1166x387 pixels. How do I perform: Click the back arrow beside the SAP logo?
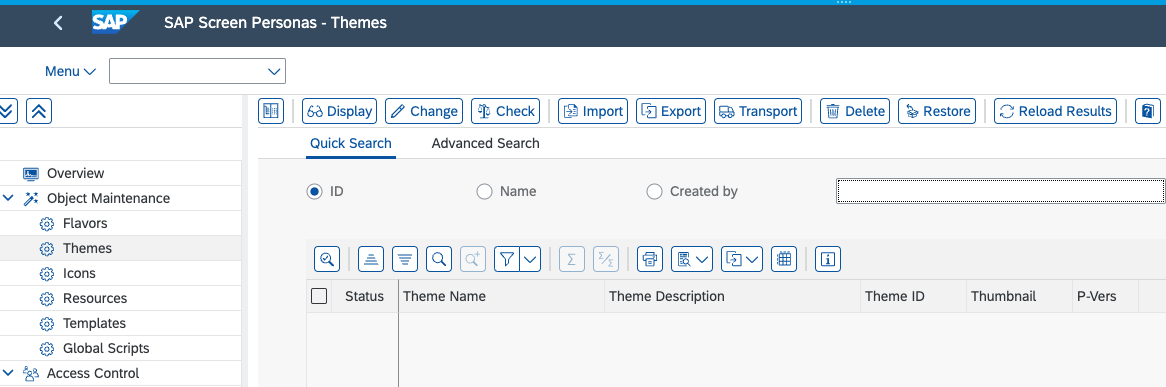[x=59, y=23]
